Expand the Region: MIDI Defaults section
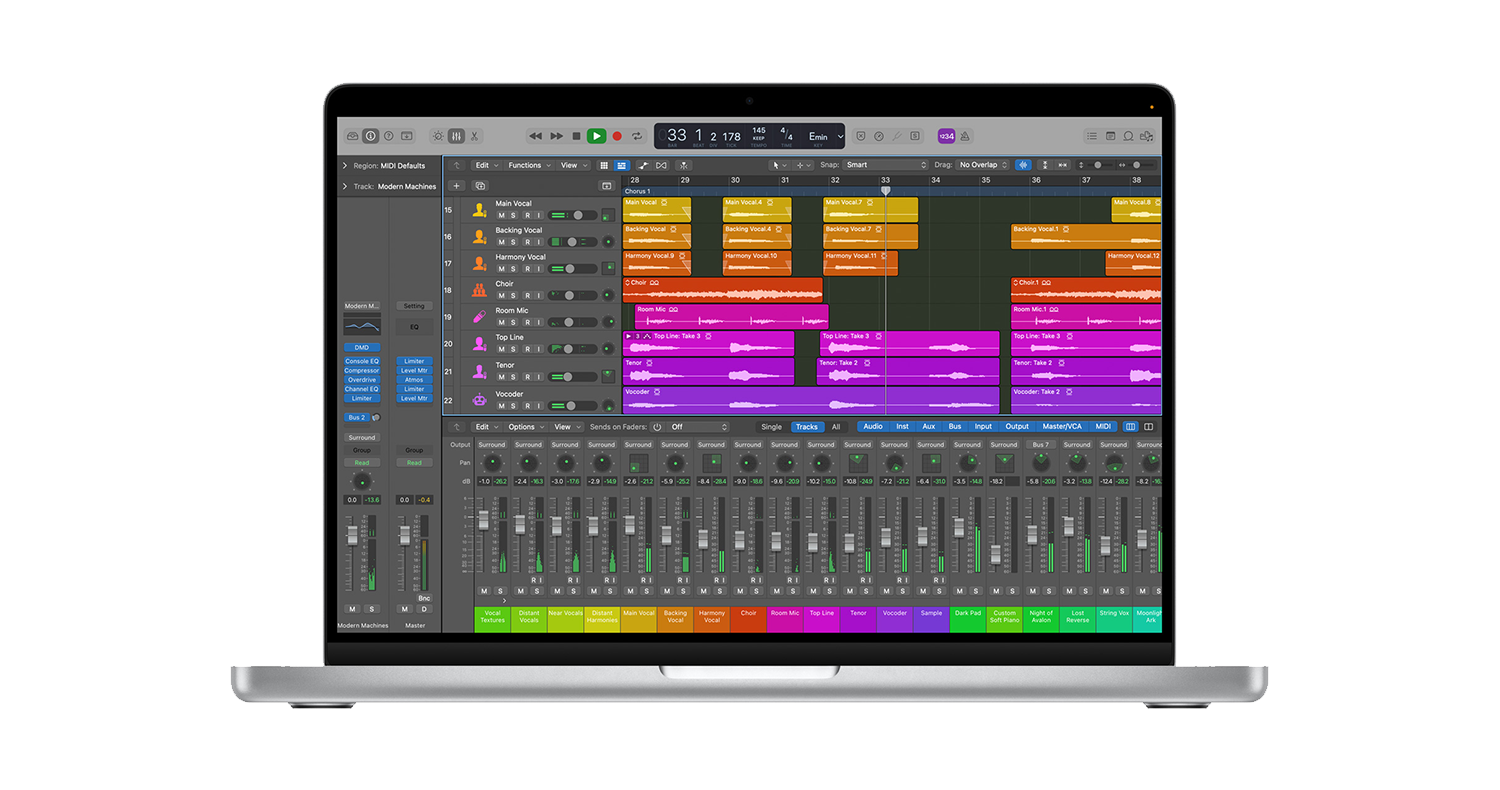Image resolution: width=1500 pixels, height=790 pixels. [345, 166]
